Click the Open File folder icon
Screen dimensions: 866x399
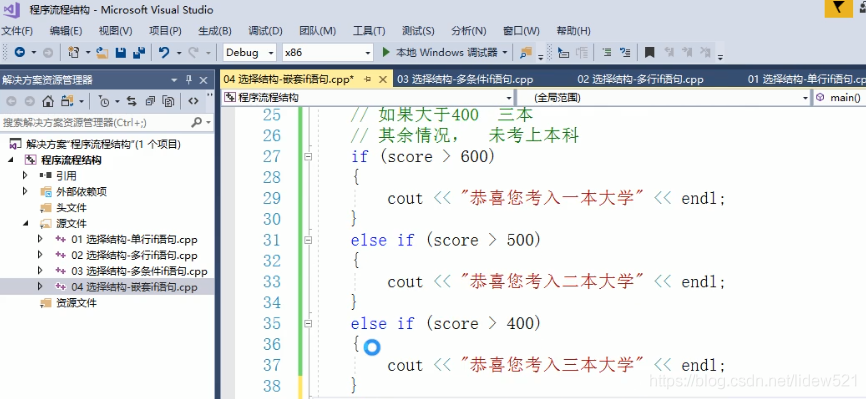pos(102,52)
